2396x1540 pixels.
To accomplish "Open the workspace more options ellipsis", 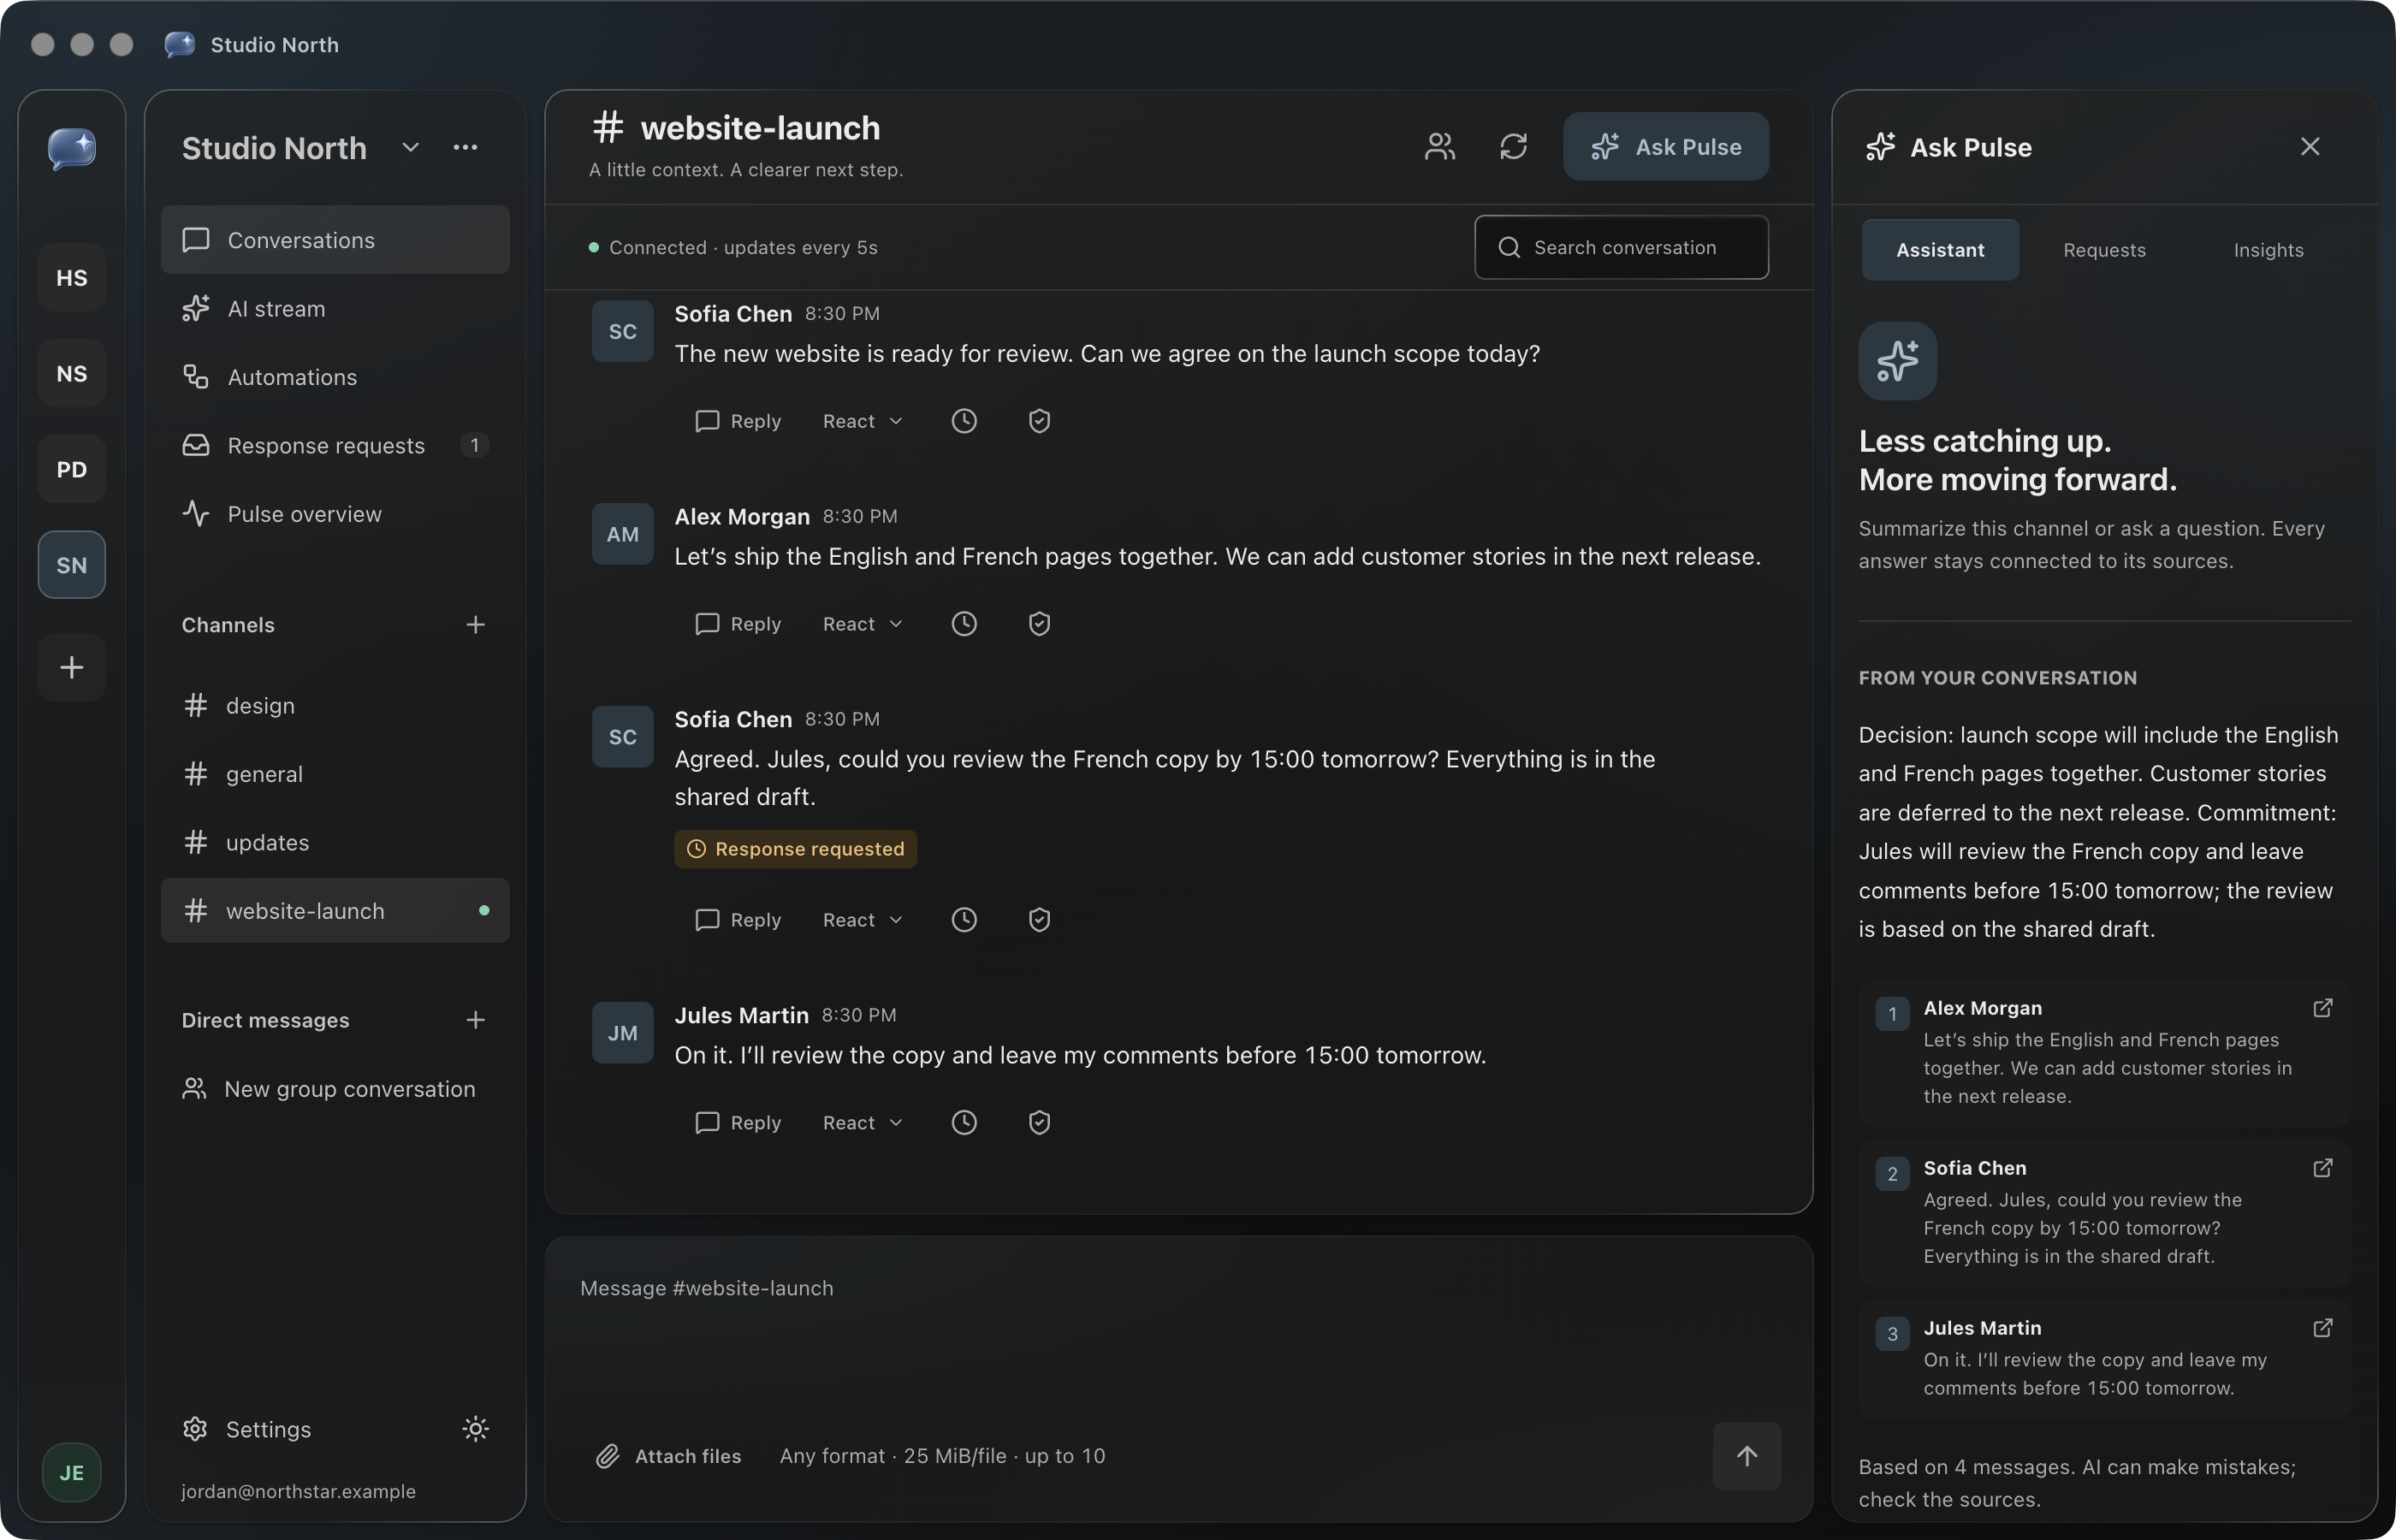I will tap(465, 147).
